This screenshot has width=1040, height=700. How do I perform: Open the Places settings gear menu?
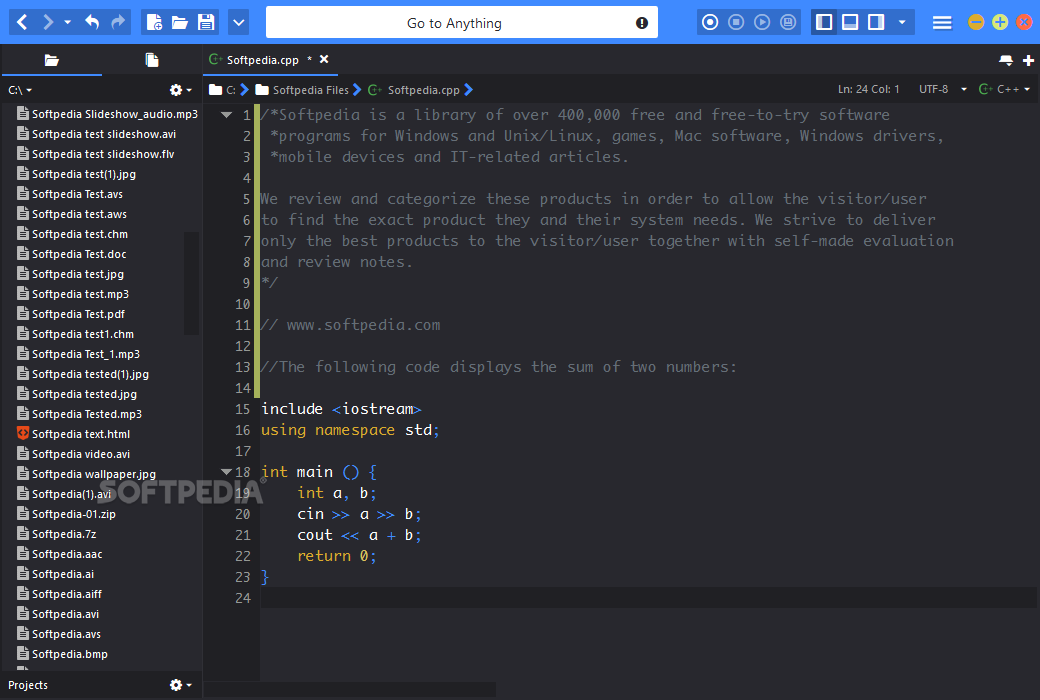[x=180, y=90]
